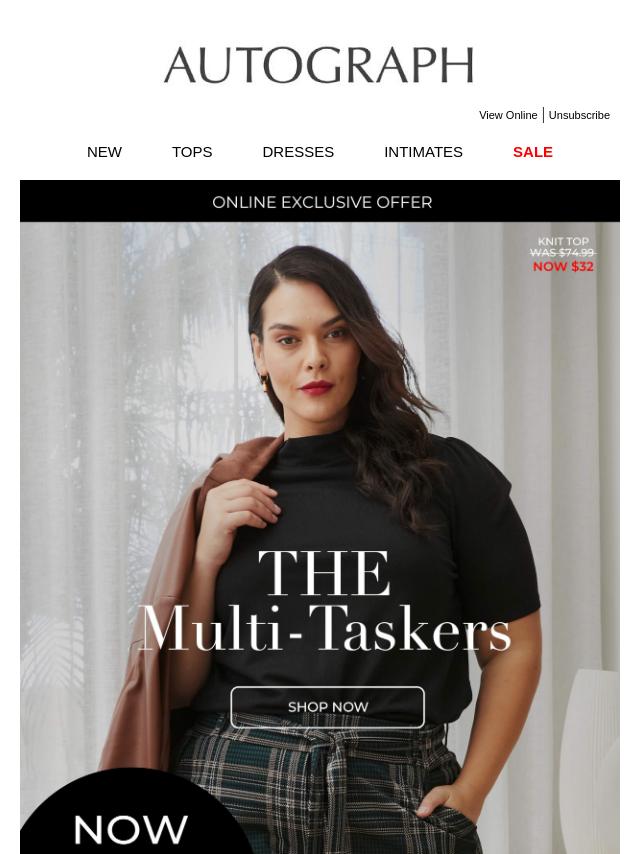Click the Online Exclusive Offer banner

320,202
